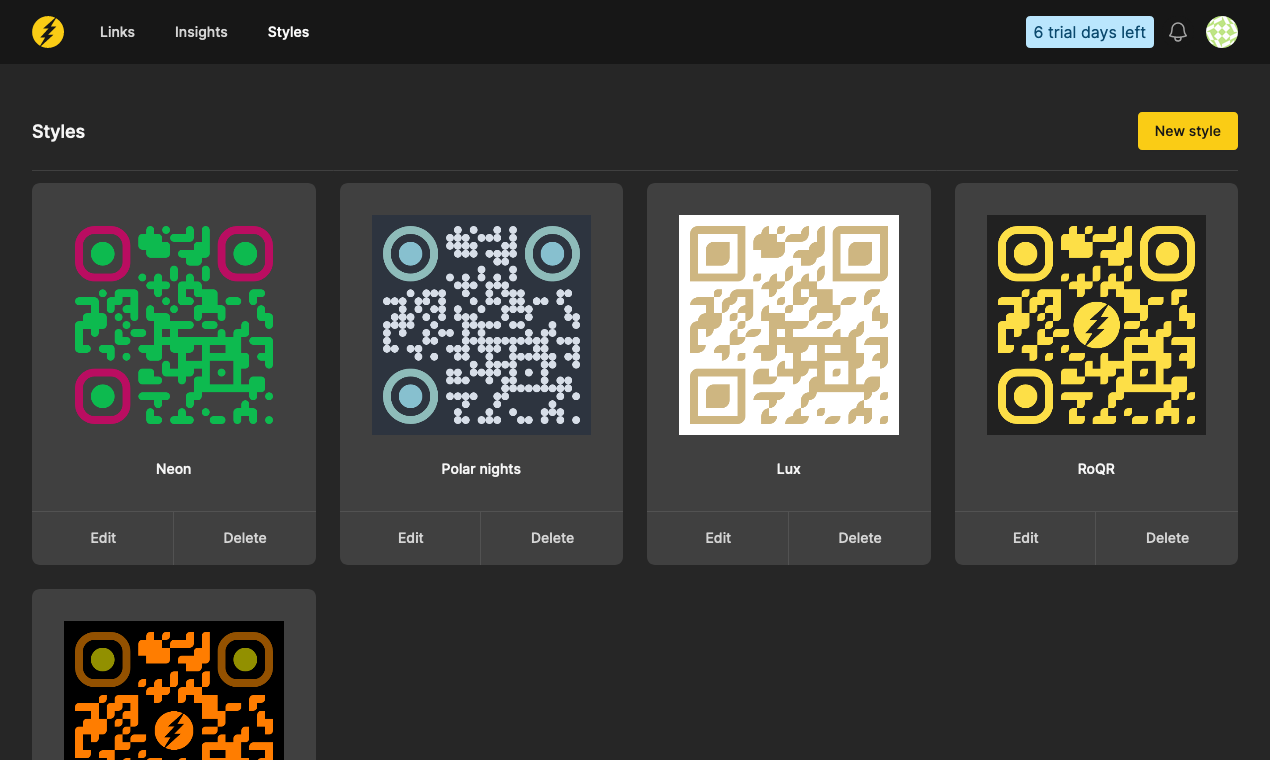
Task: Click the Polar nights style name
Action: click(x=481, y=469)
